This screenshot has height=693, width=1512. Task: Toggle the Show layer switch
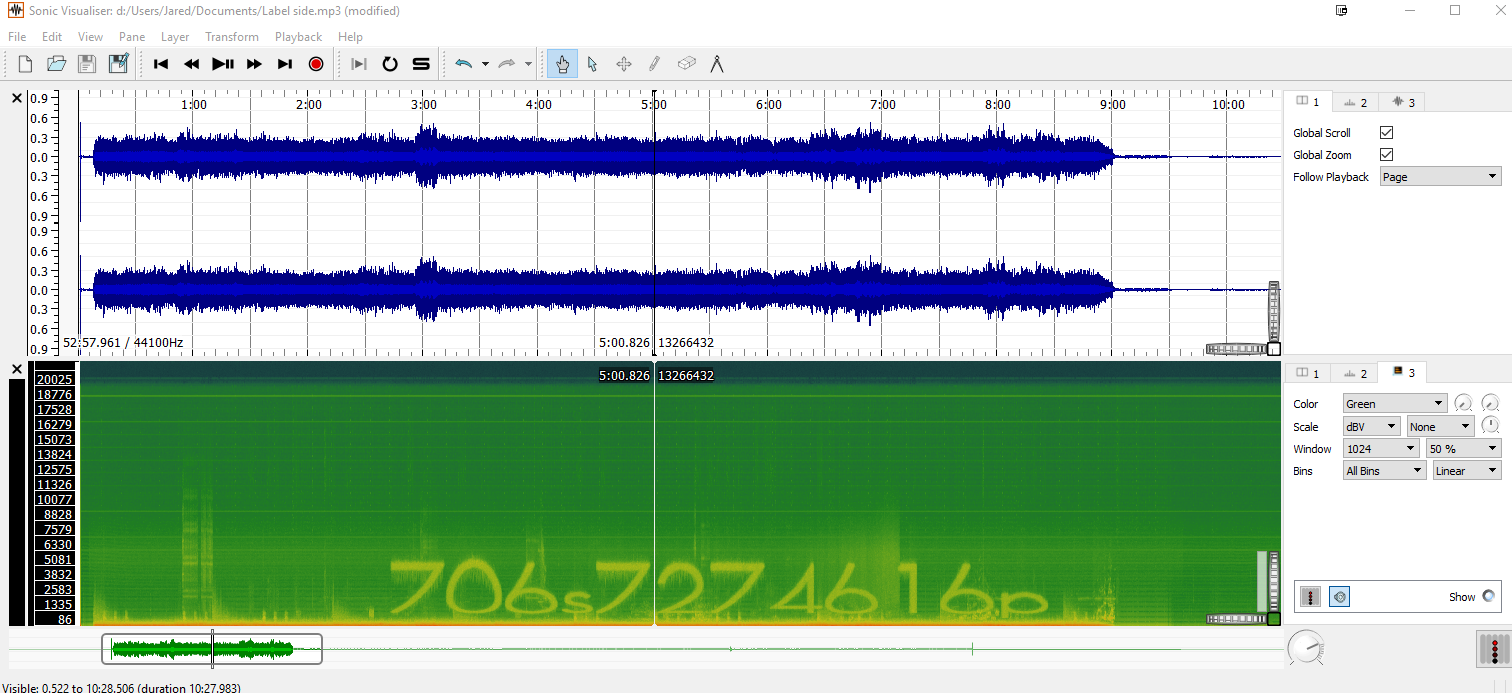pyautogui.click(x=1488, y=596)
